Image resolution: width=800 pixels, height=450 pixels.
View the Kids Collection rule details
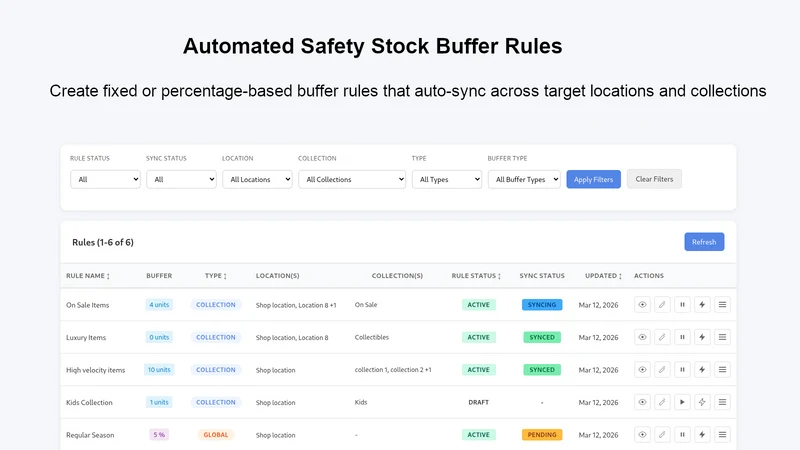point(642,402)
